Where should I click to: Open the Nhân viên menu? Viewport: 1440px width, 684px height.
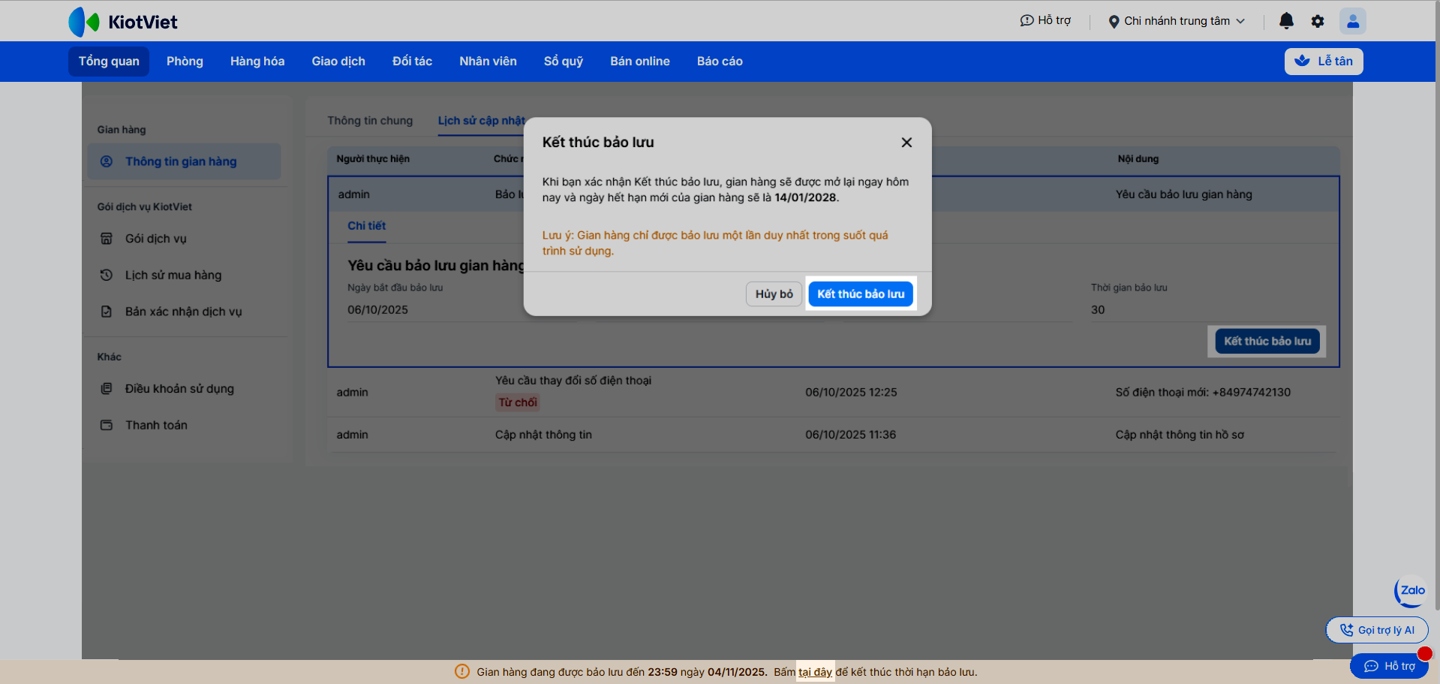[x=488, y=61]
